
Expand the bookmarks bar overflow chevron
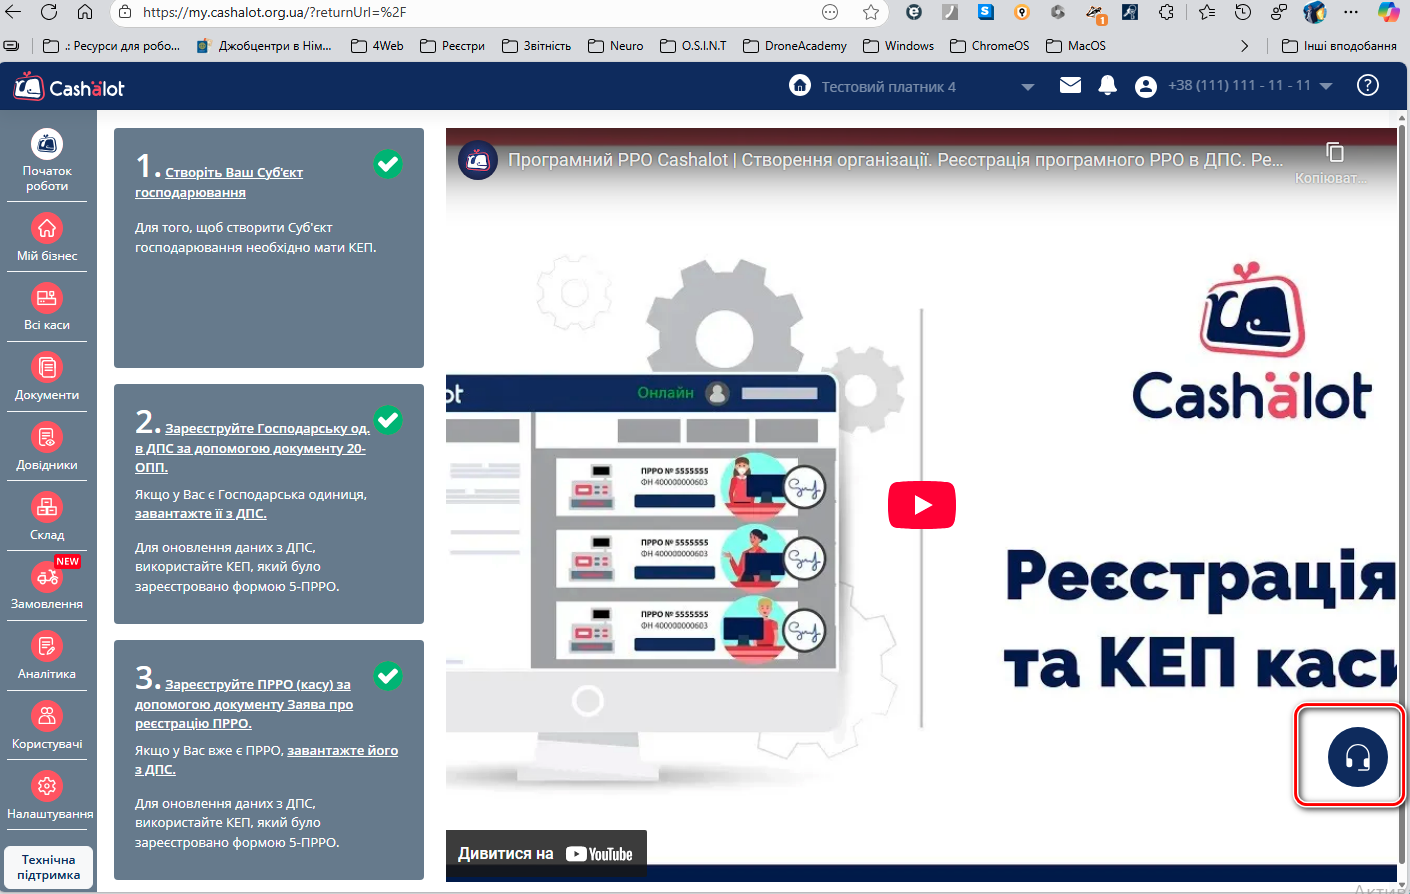[1244, 46]
